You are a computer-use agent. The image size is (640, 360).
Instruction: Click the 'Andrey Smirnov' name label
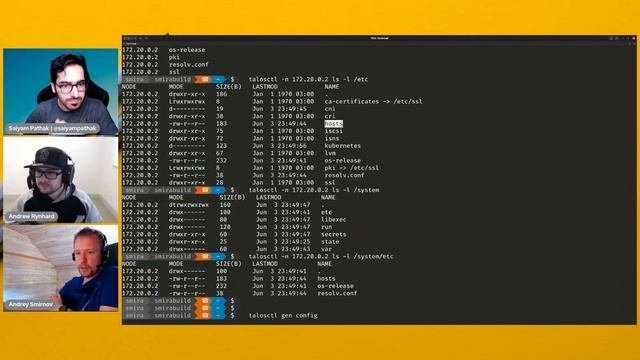click(x=31, y=304)
